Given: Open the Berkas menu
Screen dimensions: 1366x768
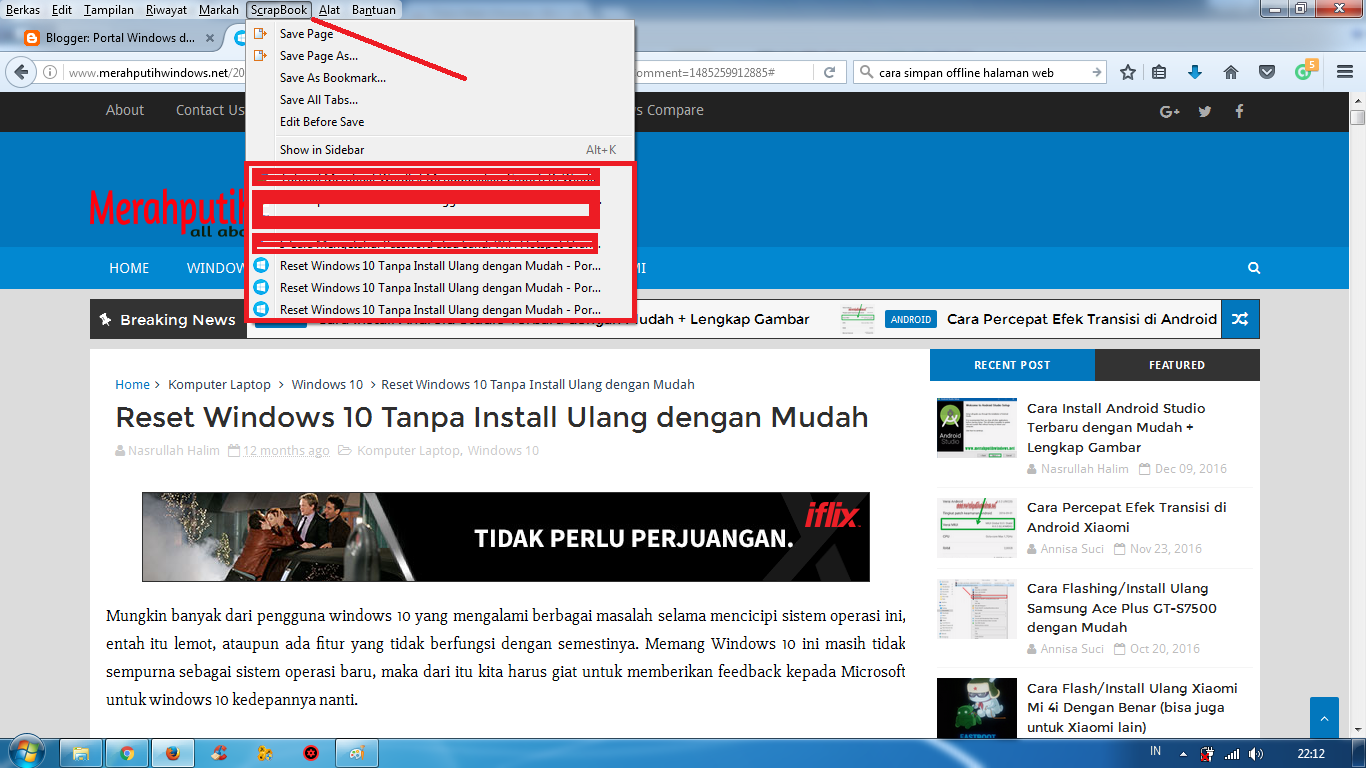Looking at the screenshot, I should [x=23, y=10].
